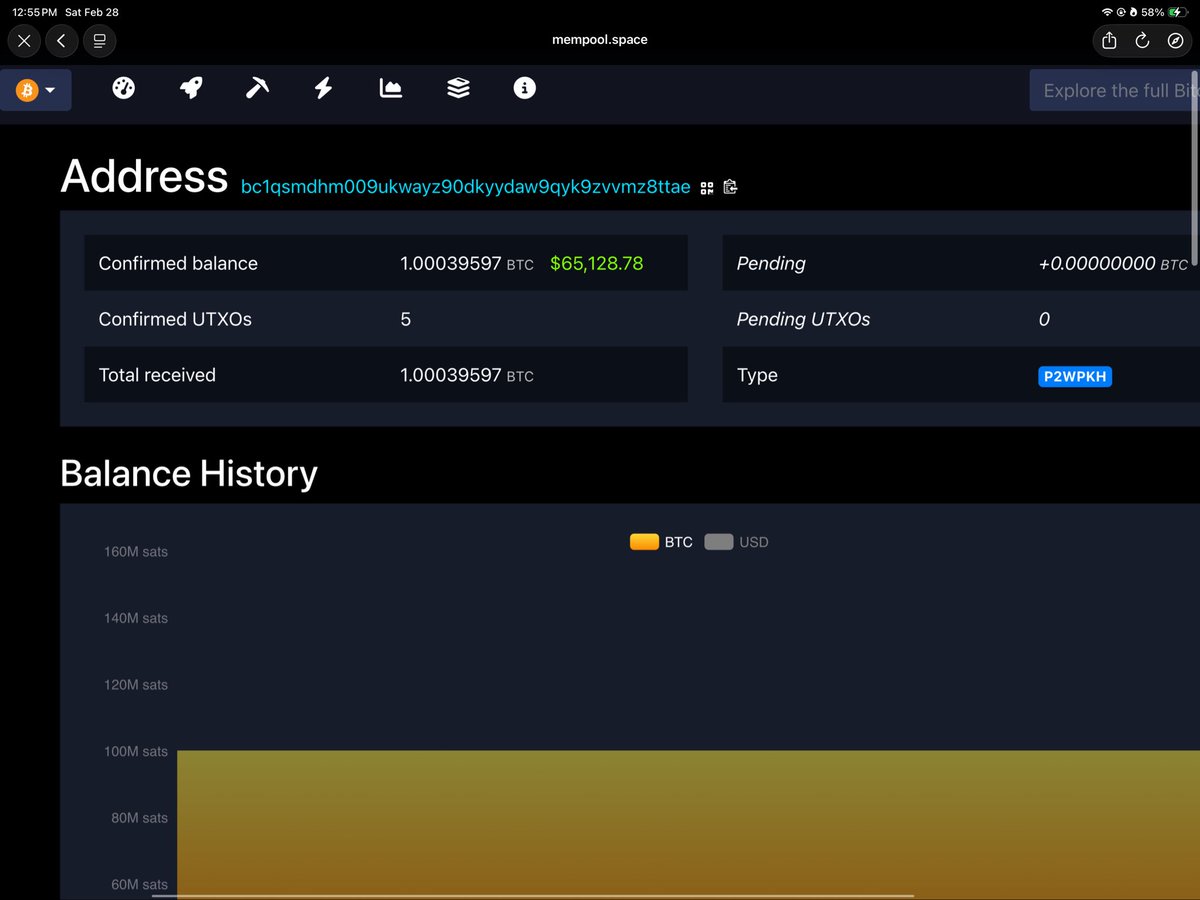
Task: Close the in-app browser with X
Action: (x=25, y=41)
